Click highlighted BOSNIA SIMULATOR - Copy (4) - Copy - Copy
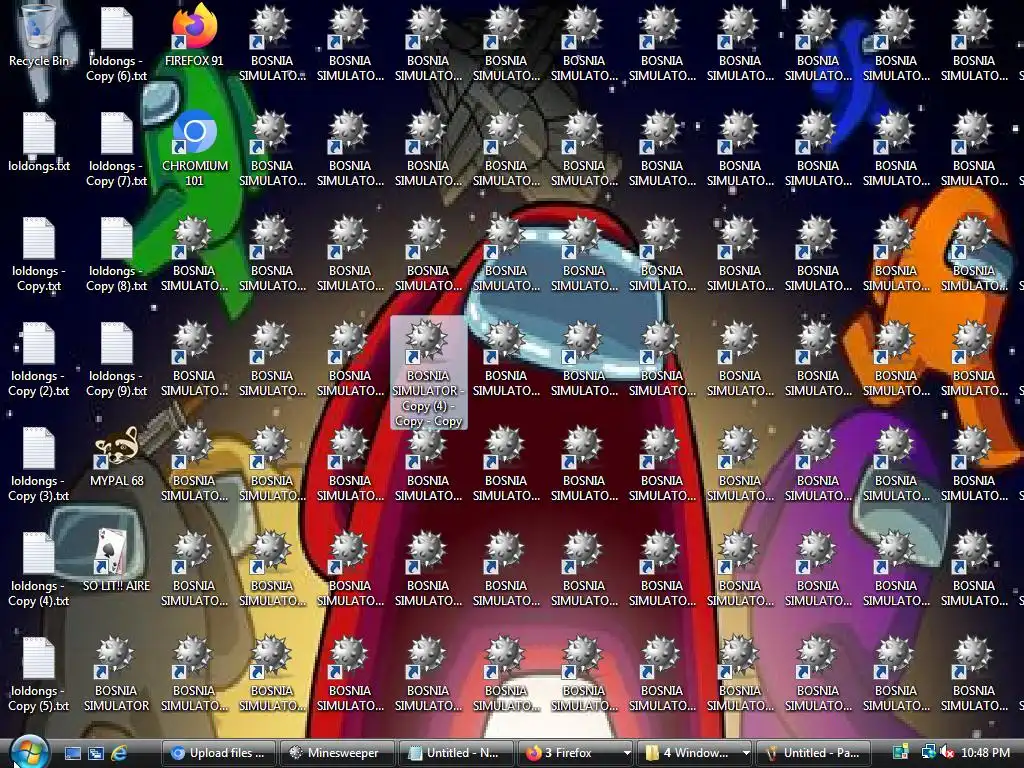 428,372
